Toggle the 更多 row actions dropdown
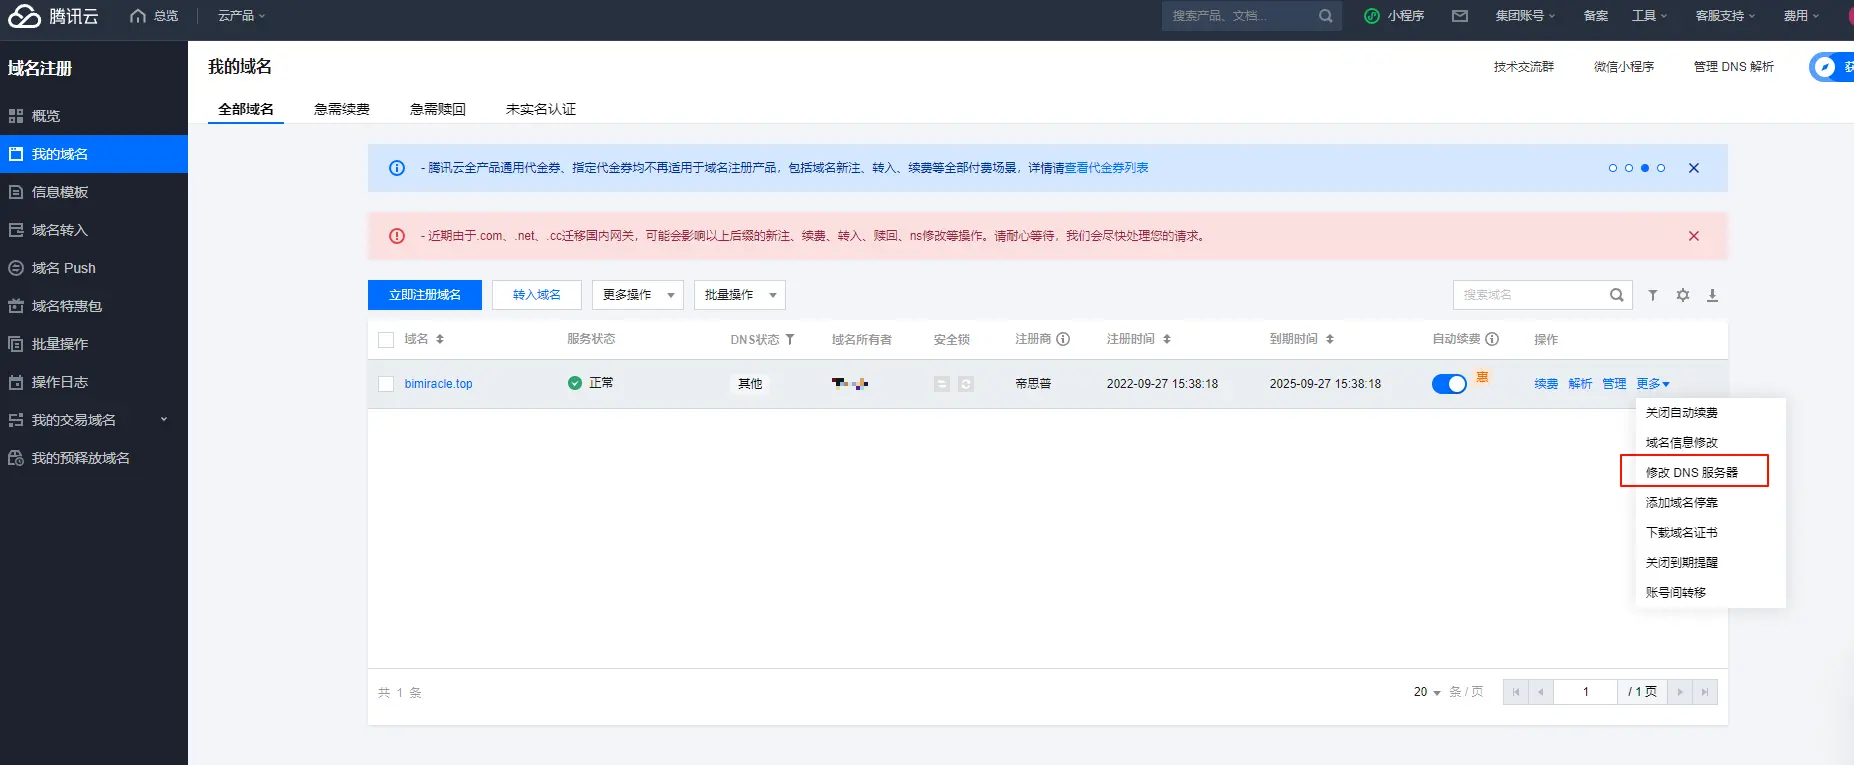This screenshot has height=765, width=1854. [1653, 384]
